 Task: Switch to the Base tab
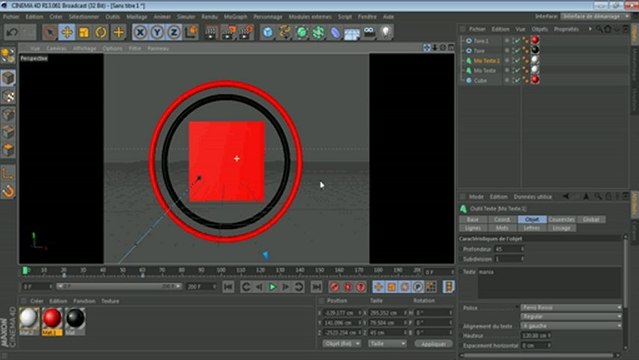click(x=473, y=219)
